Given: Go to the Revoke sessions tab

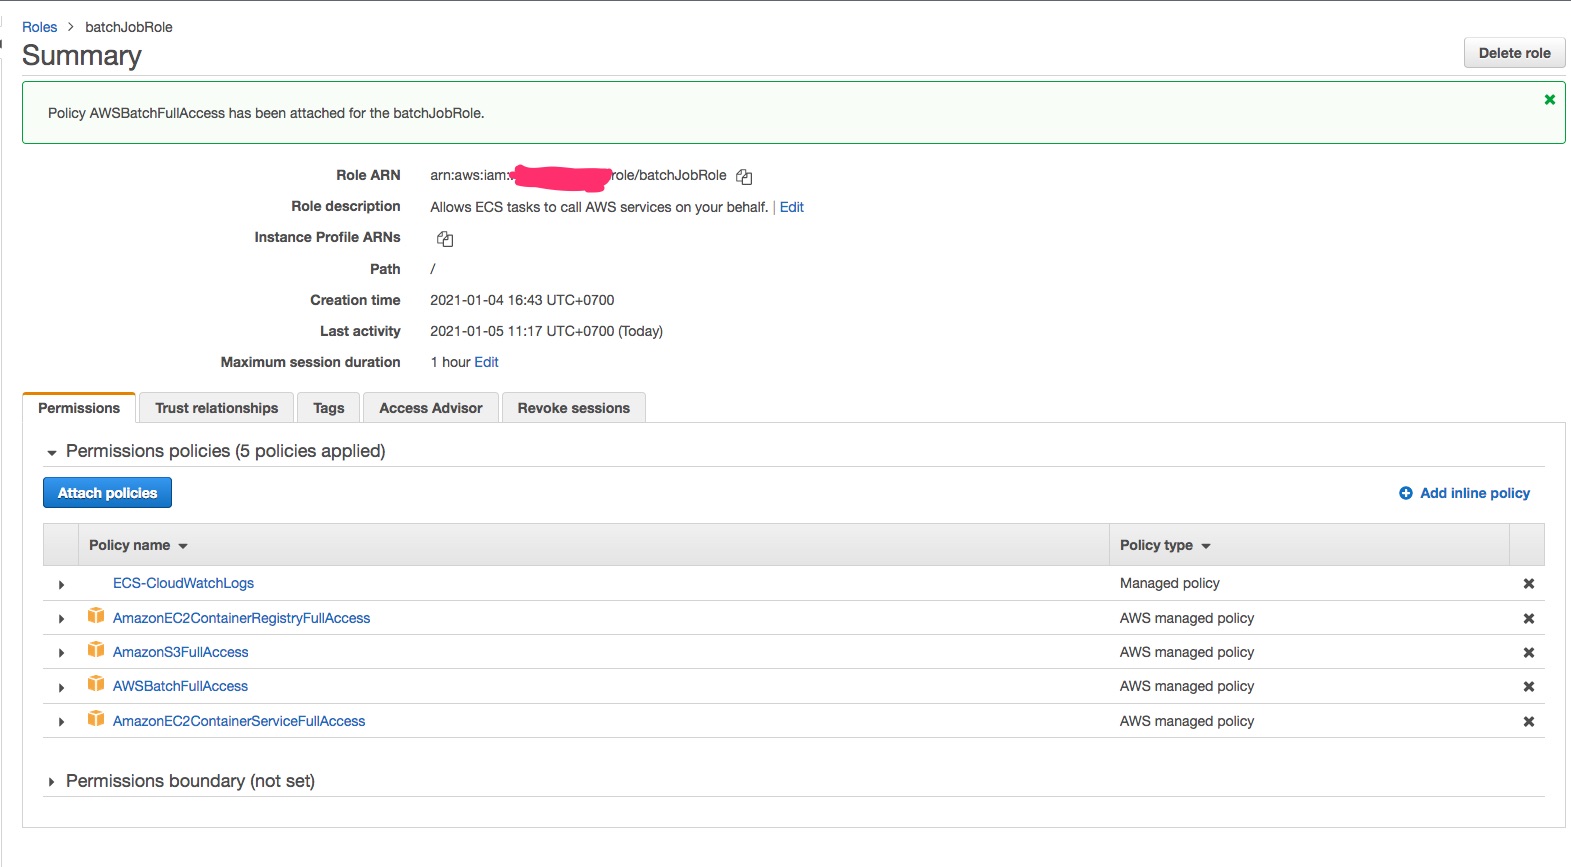Looking at the screenshot, I should 574,408.
